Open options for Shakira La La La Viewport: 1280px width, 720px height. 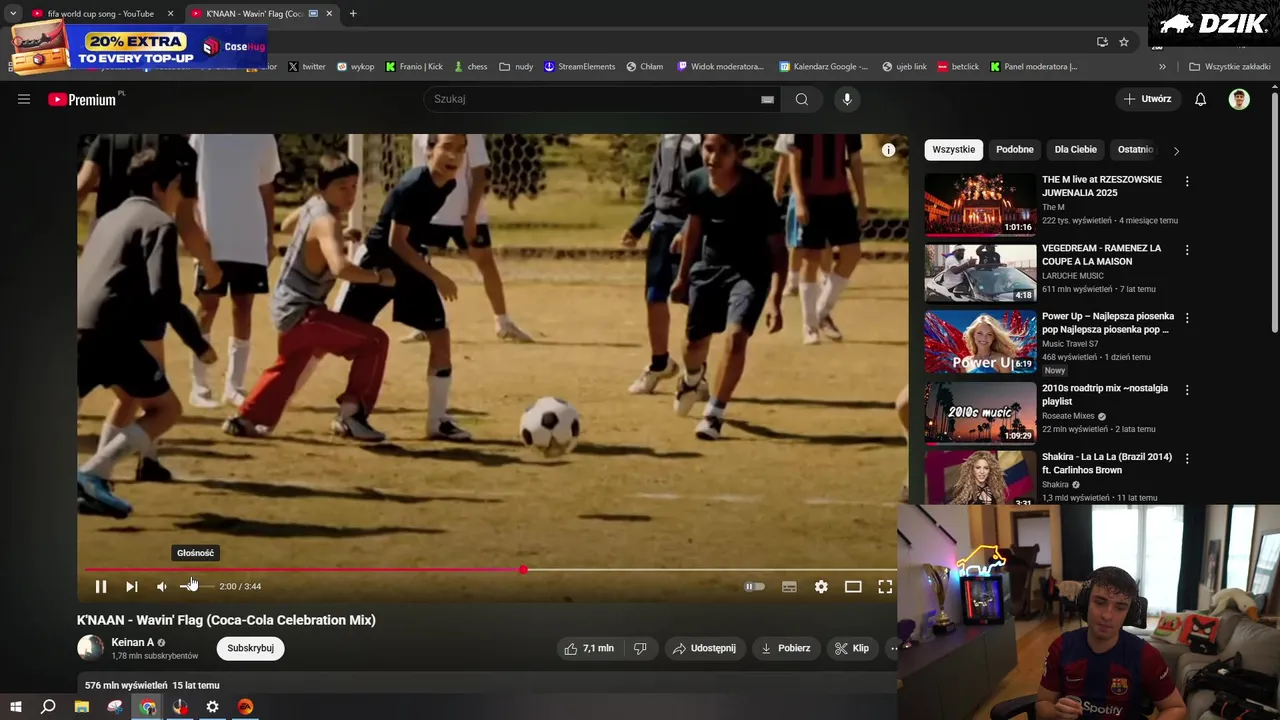pyautogui.click(x=1187, y=458)
